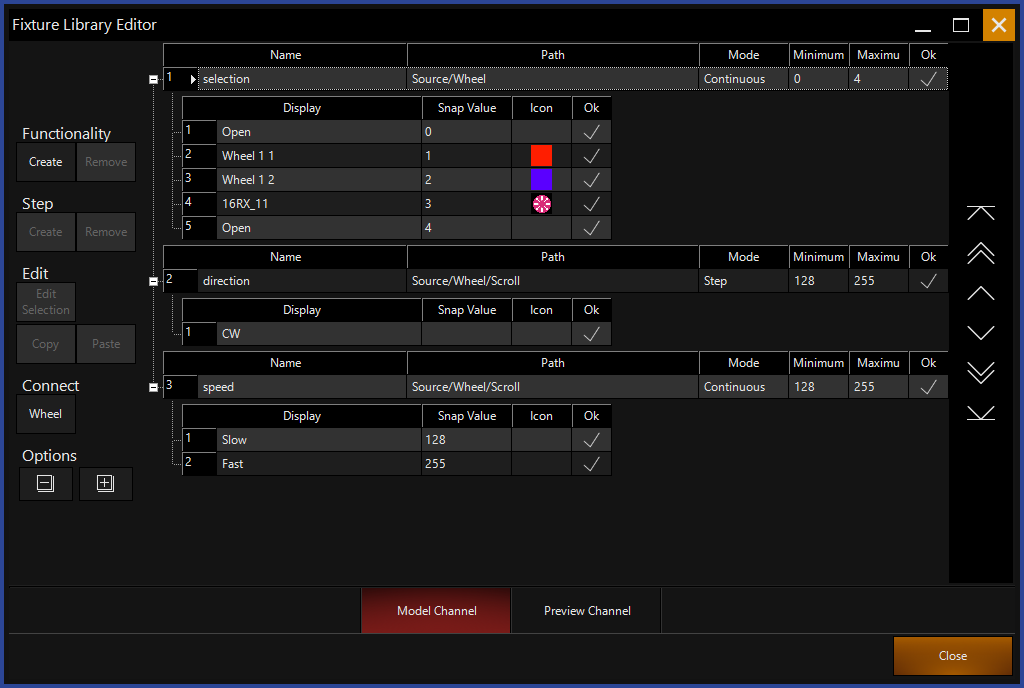Toggle the Ok checkmark for the Fast step
Viewport: 1024px width, 688px height.
[591, 464]
